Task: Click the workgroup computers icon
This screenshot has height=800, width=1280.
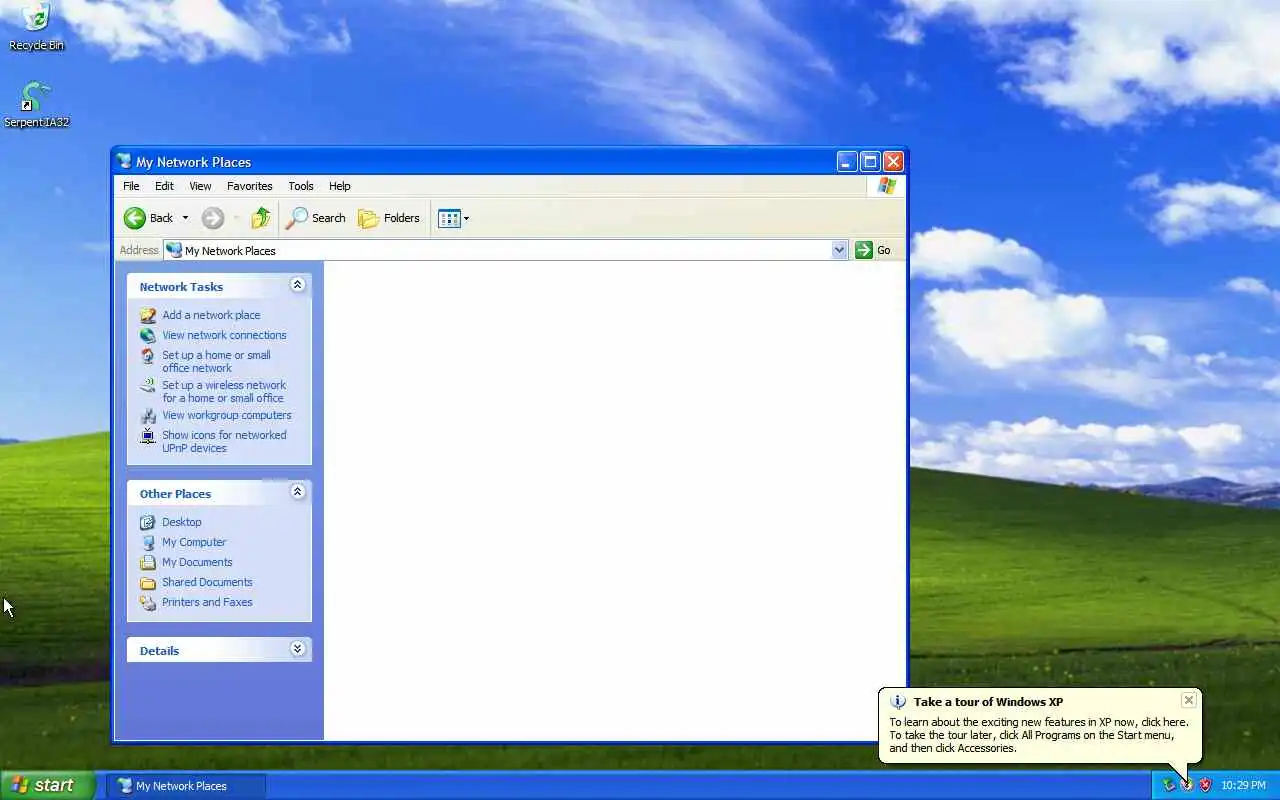Action: (148, 415)
